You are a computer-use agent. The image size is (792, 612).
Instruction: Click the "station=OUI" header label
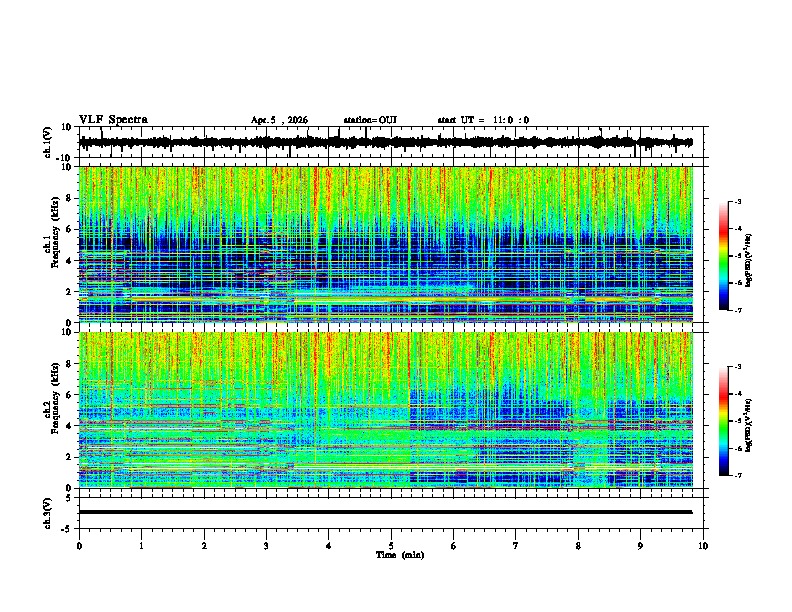[370, 120]
